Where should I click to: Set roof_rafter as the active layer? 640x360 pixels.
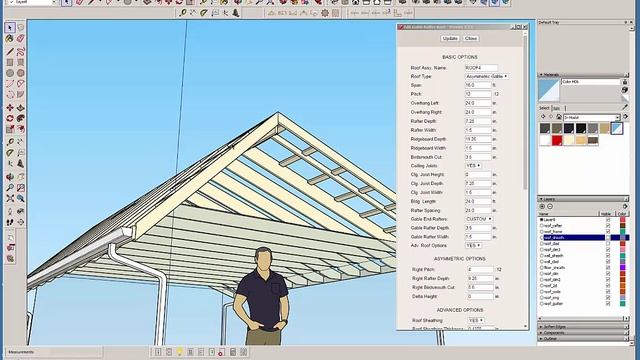point(542,225)
